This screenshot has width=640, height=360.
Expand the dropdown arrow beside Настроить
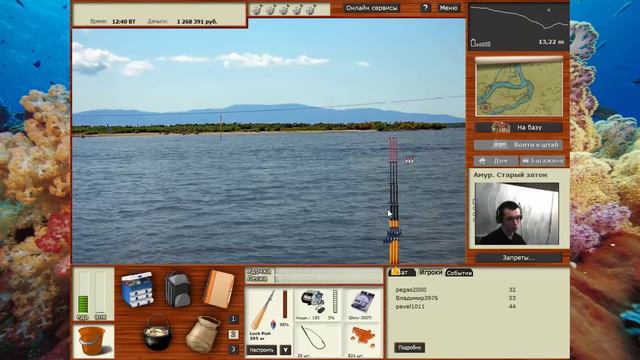285,350
